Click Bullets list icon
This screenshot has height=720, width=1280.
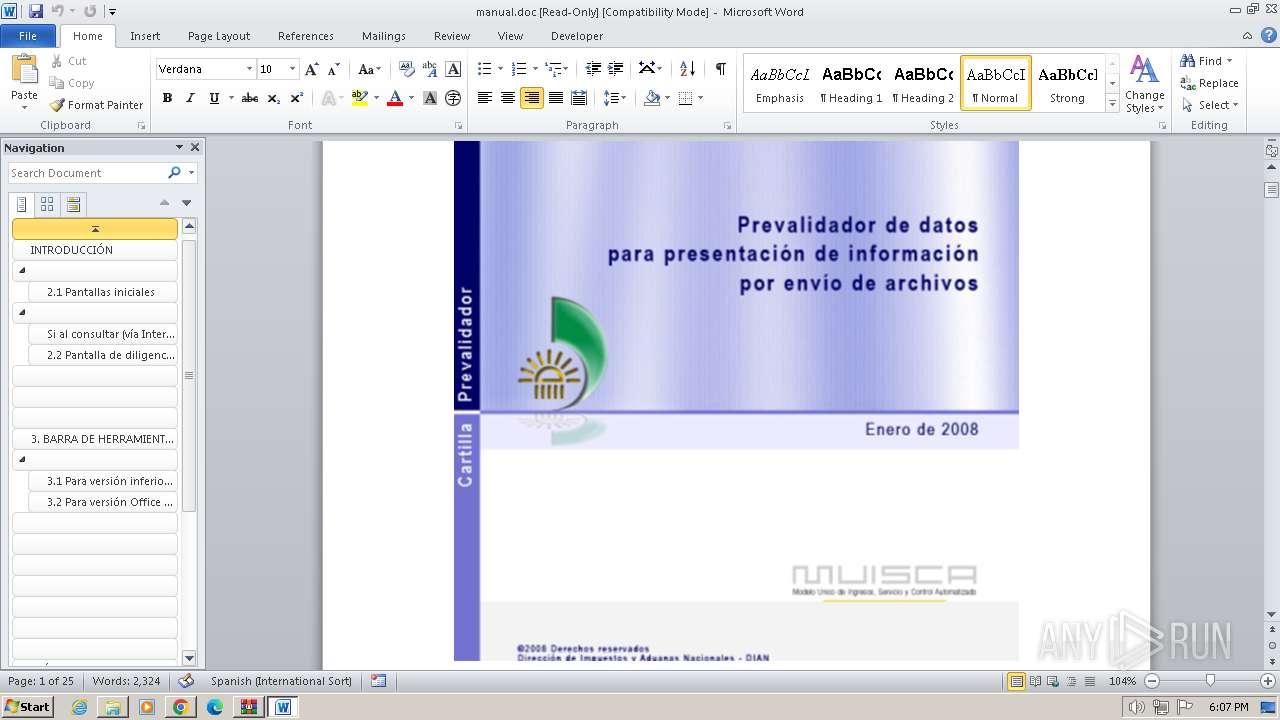pyautogui.click(x=484, y=69)
